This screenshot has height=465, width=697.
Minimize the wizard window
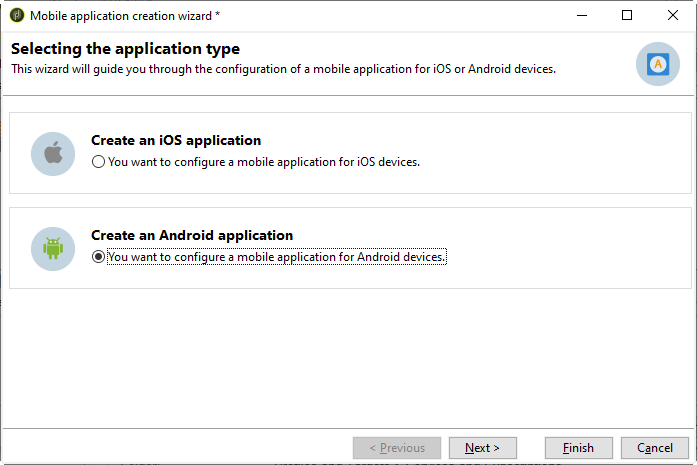(x=581, y=16)
